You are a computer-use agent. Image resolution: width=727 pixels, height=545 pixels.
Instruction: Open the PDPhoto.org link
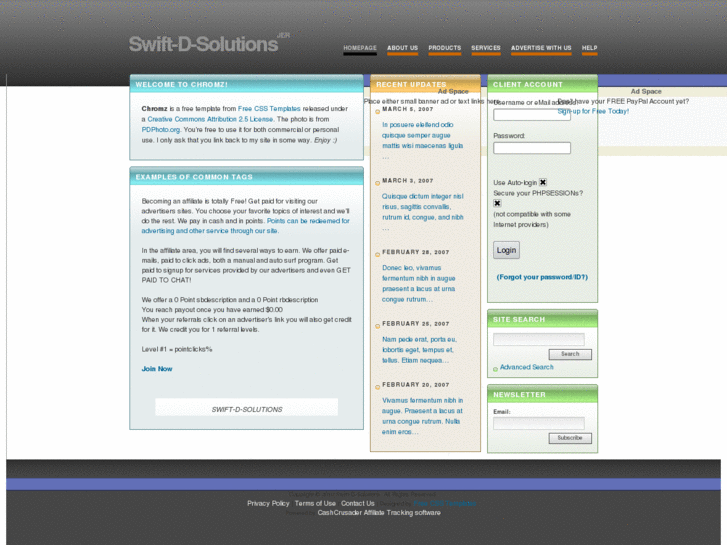click(160, 129)
